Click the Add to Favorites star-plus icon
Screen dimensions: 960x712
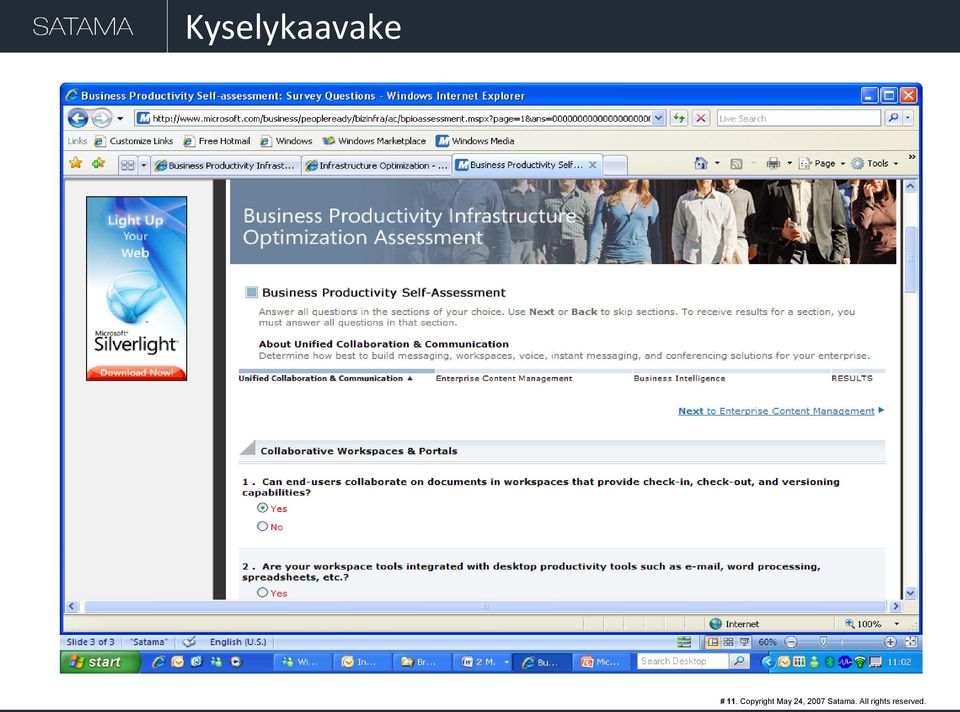click(x=98, y=163)
